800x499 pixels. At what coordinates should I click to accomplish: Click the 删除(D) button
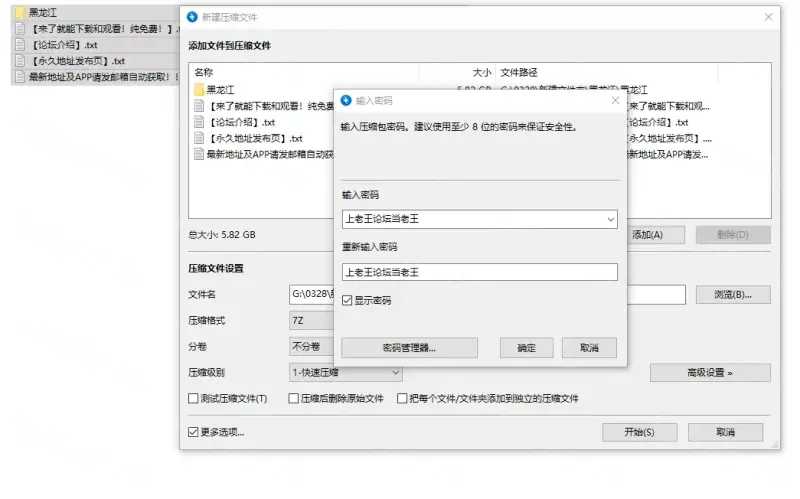pos(733,235)
